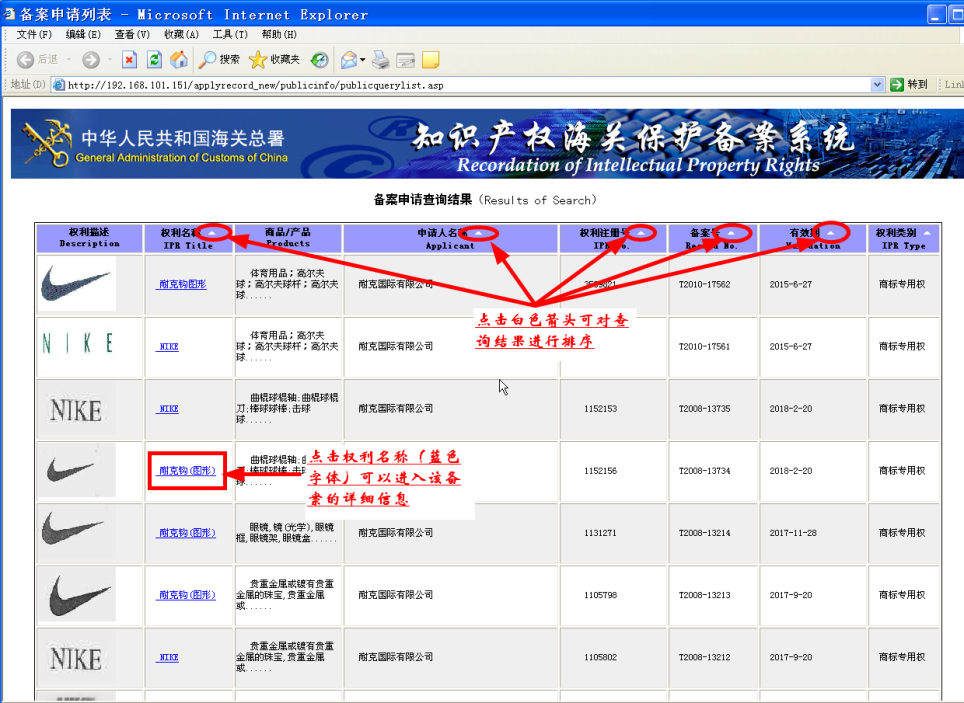This screenshot has height=703, width=964.
Task: Click the green NIKE thumbnail in the T2010-17561 row
Action: [76, 344]
